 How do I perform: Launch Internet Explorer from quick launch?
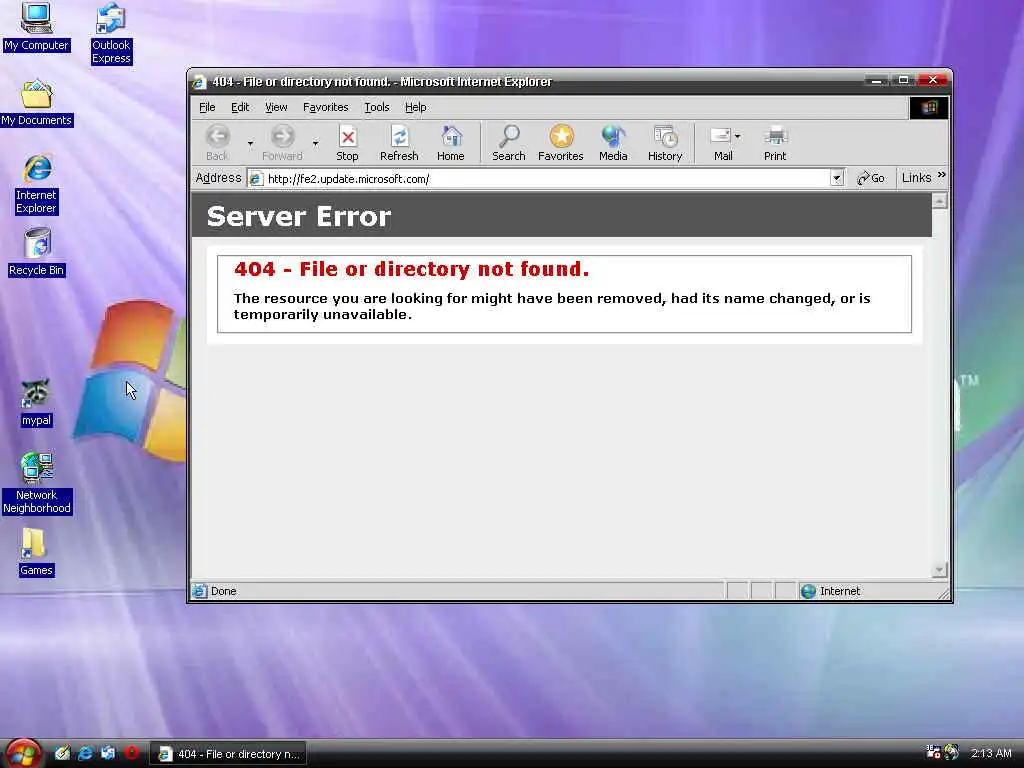[85, 753]
